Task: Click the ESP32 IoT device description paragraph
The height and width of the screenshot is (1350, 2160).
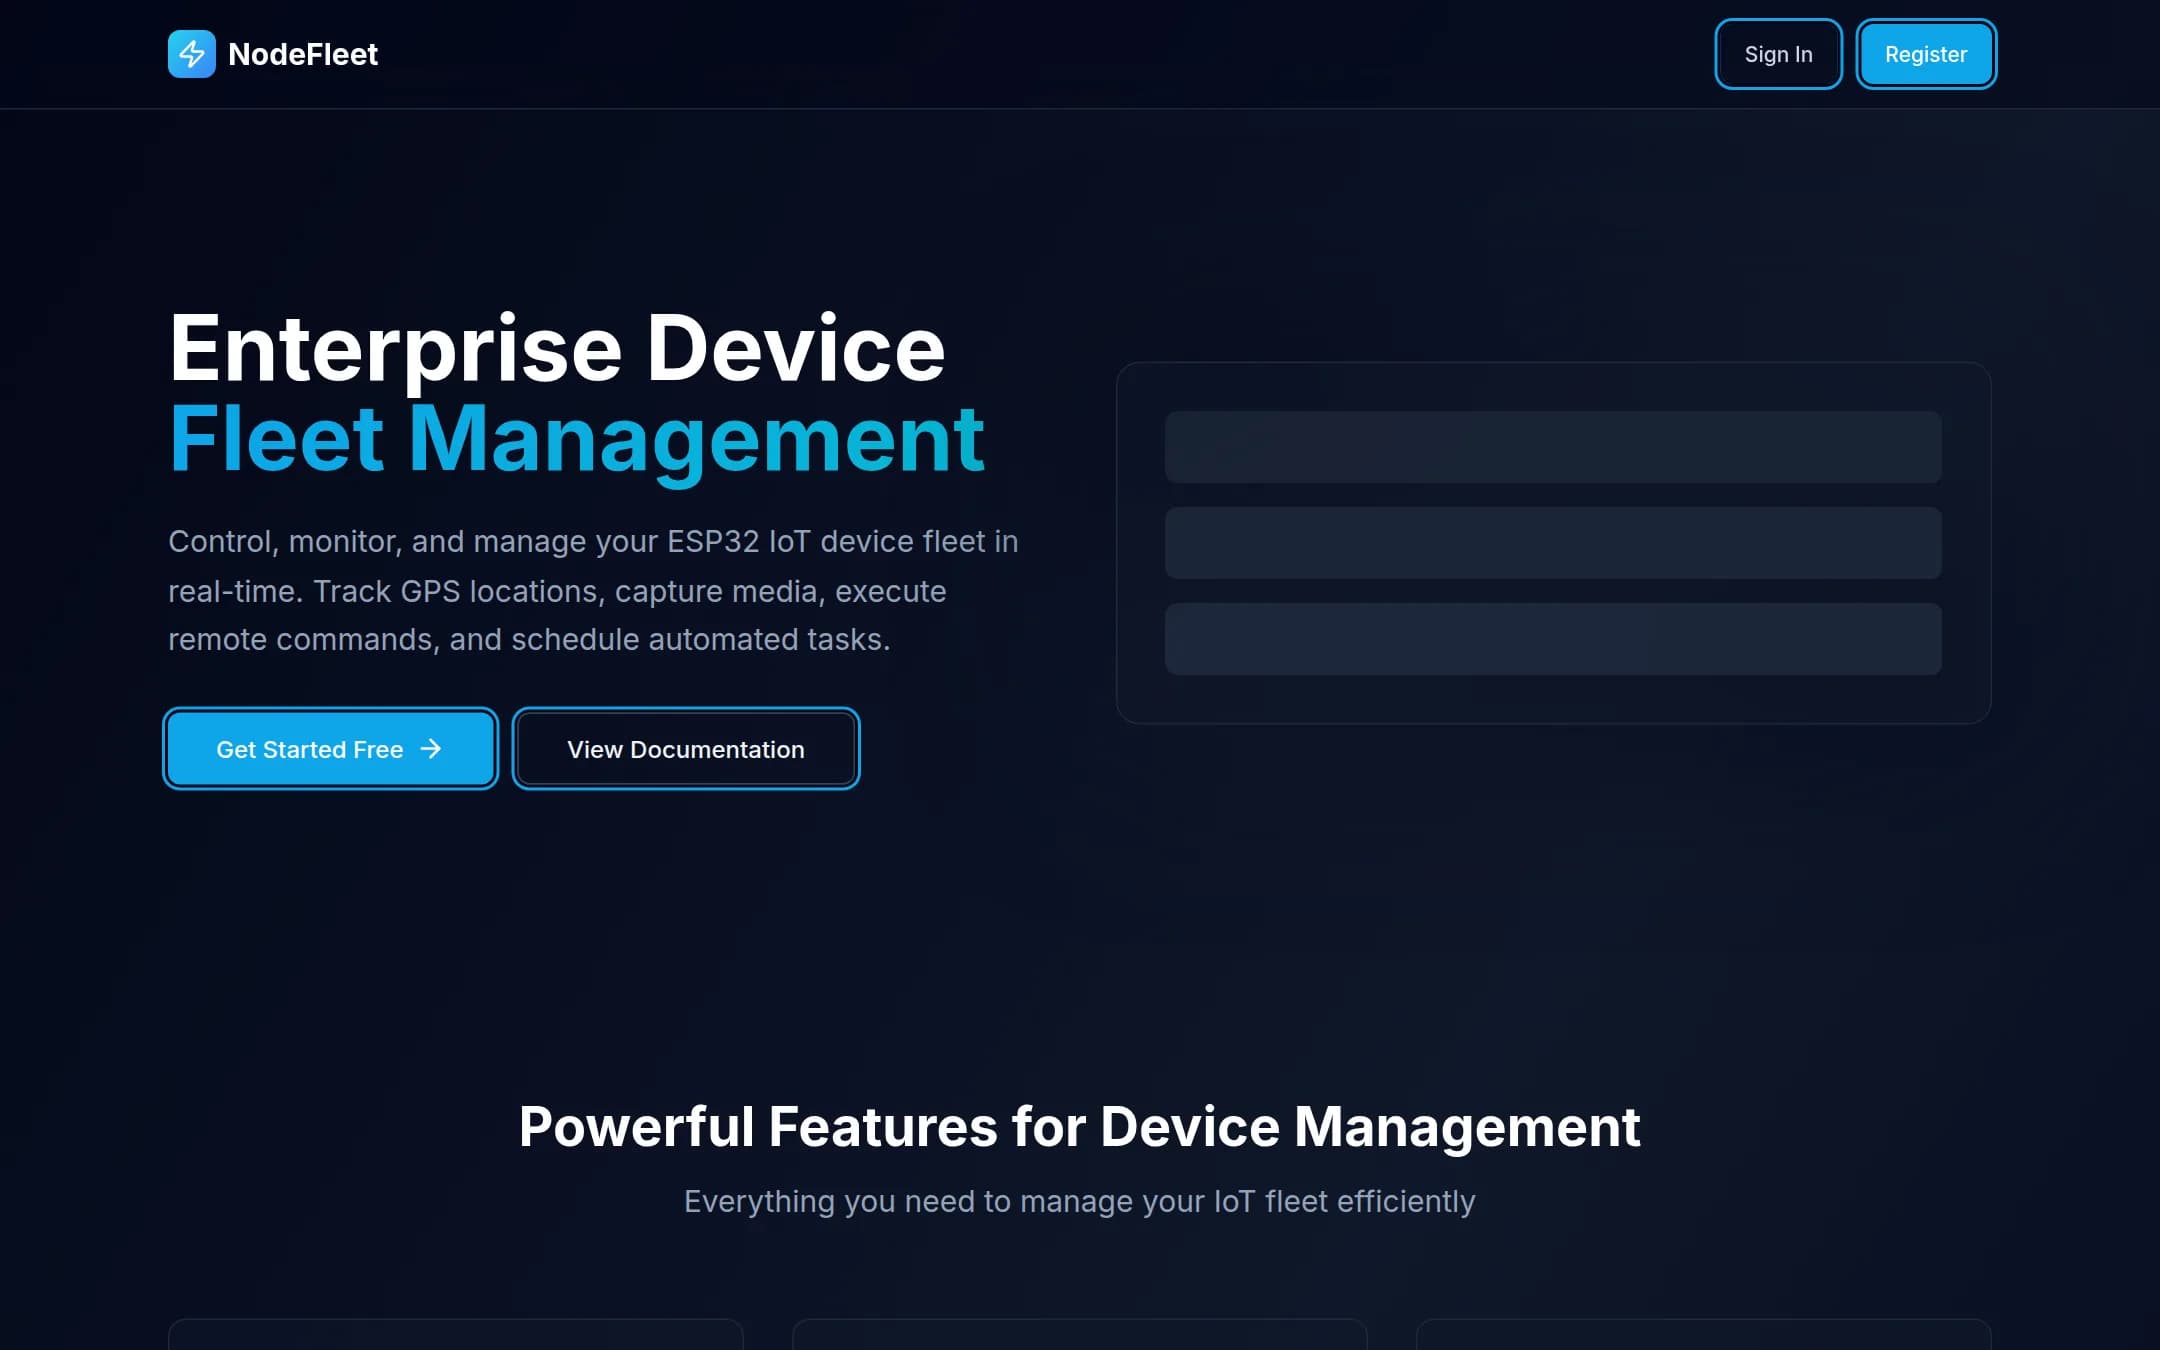Action: click(x=593, y=590)
